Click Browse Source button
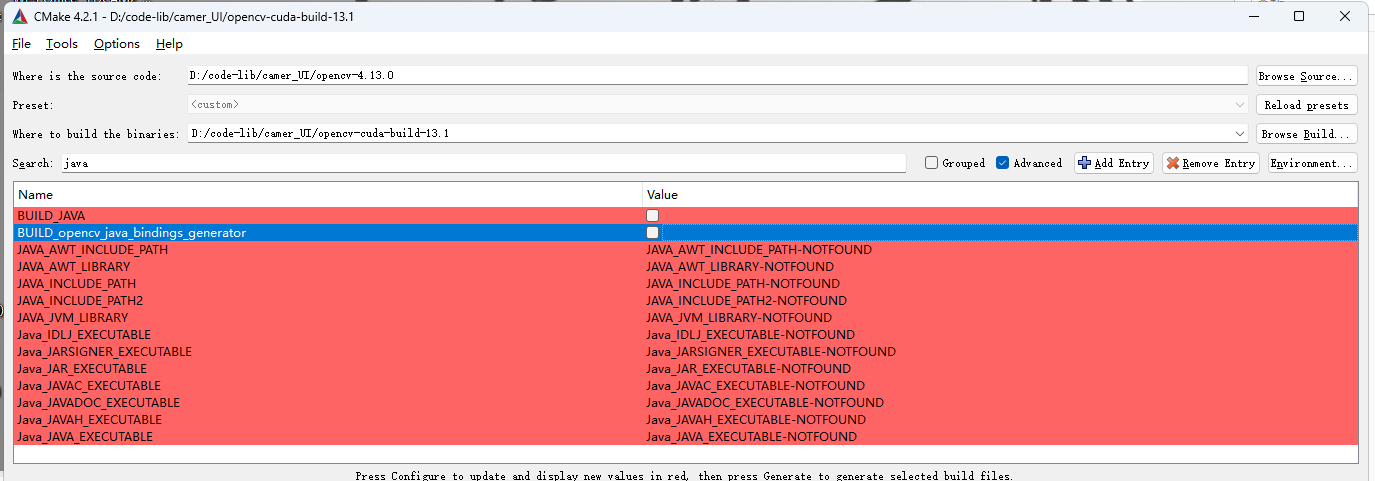Viewport: 1375px width, 481px height. (x=1306, y=76)
